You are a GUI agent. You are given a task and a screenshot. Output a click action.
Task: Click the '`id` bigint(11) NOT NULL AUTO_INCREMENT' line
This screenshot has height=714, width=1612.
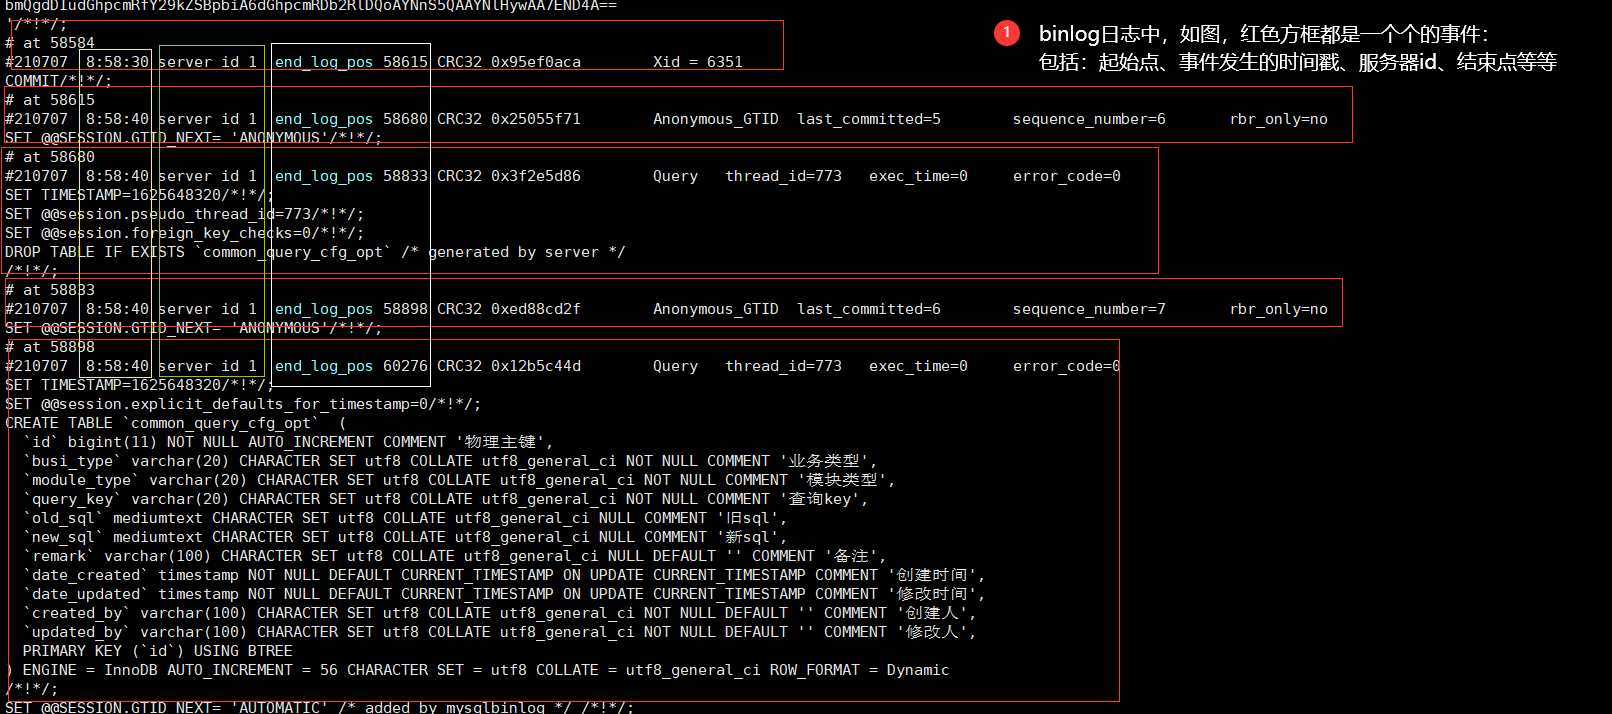(x=288, y=442)
